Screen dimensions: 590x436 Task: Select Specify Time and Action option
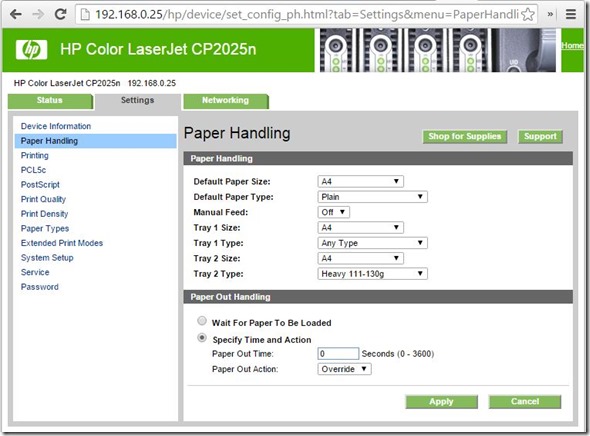[x=202, y=338]
